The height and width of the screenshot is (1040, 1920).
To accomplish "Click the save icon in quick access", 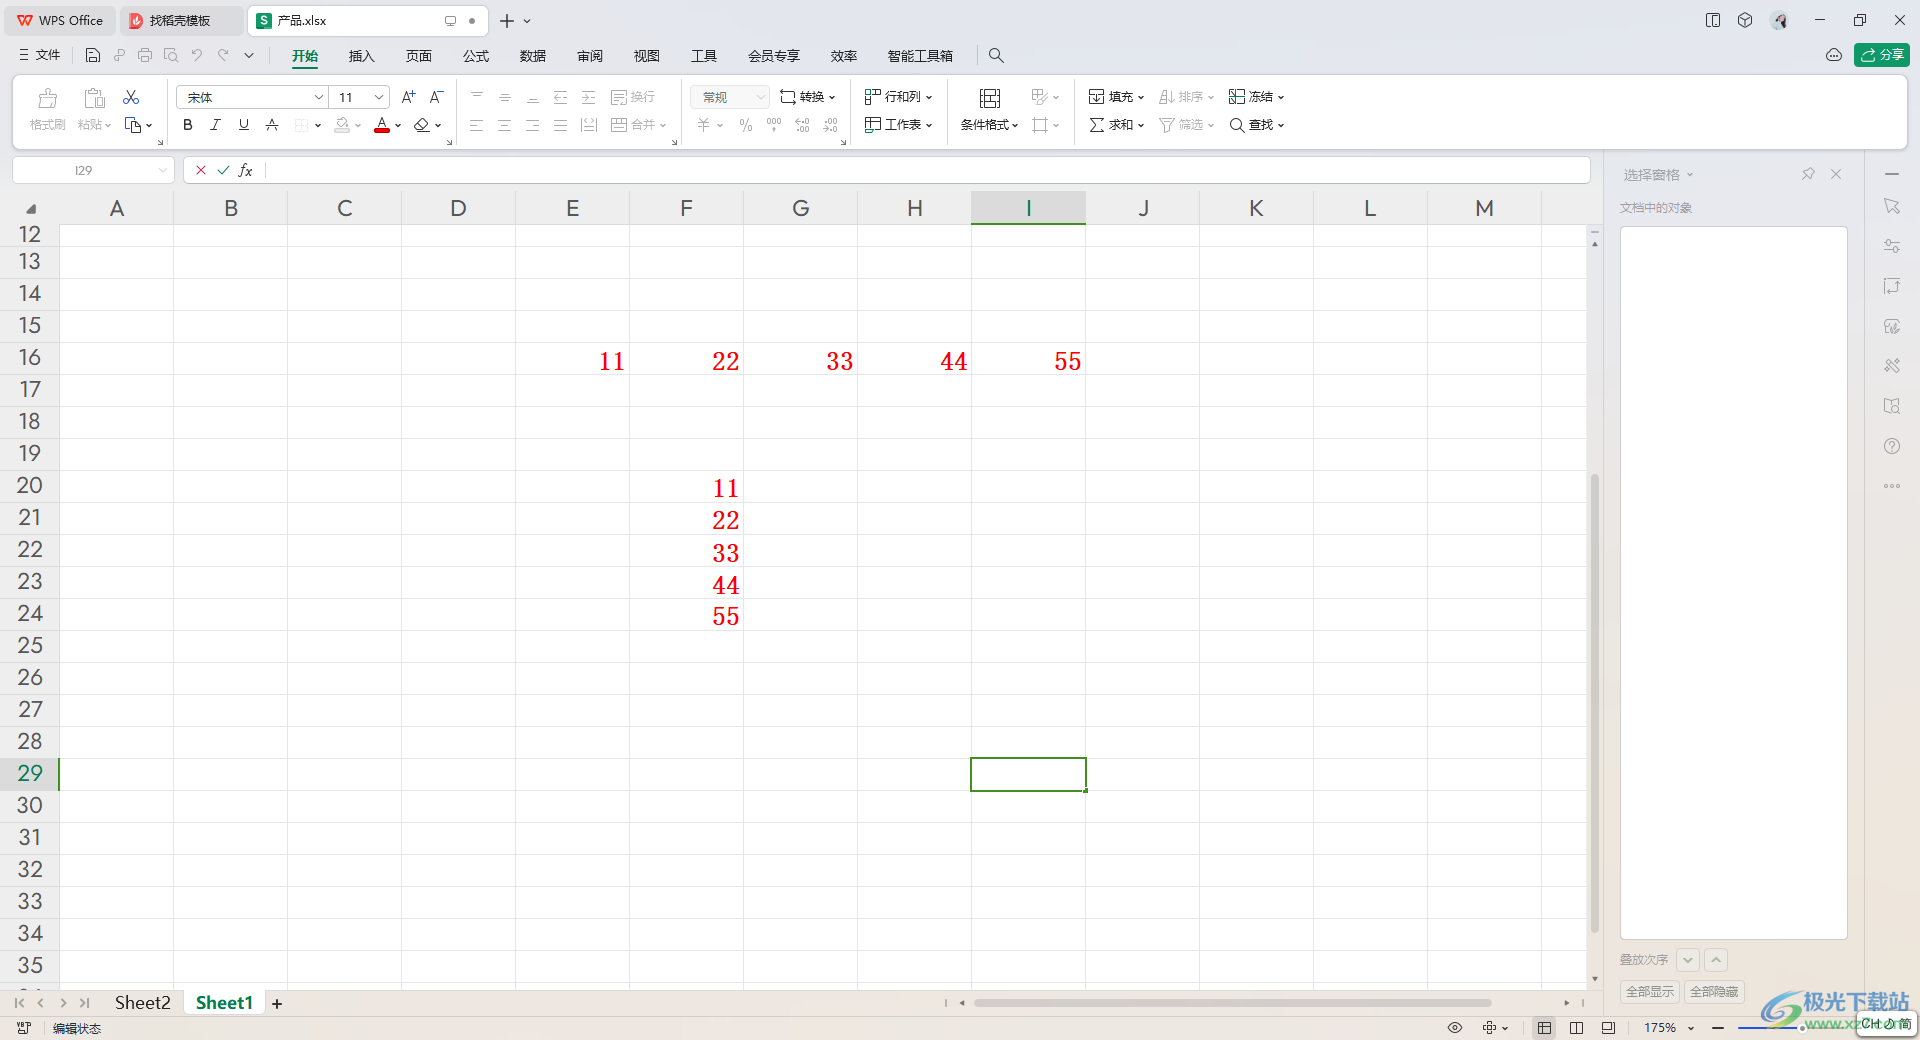I will point(93,55).
